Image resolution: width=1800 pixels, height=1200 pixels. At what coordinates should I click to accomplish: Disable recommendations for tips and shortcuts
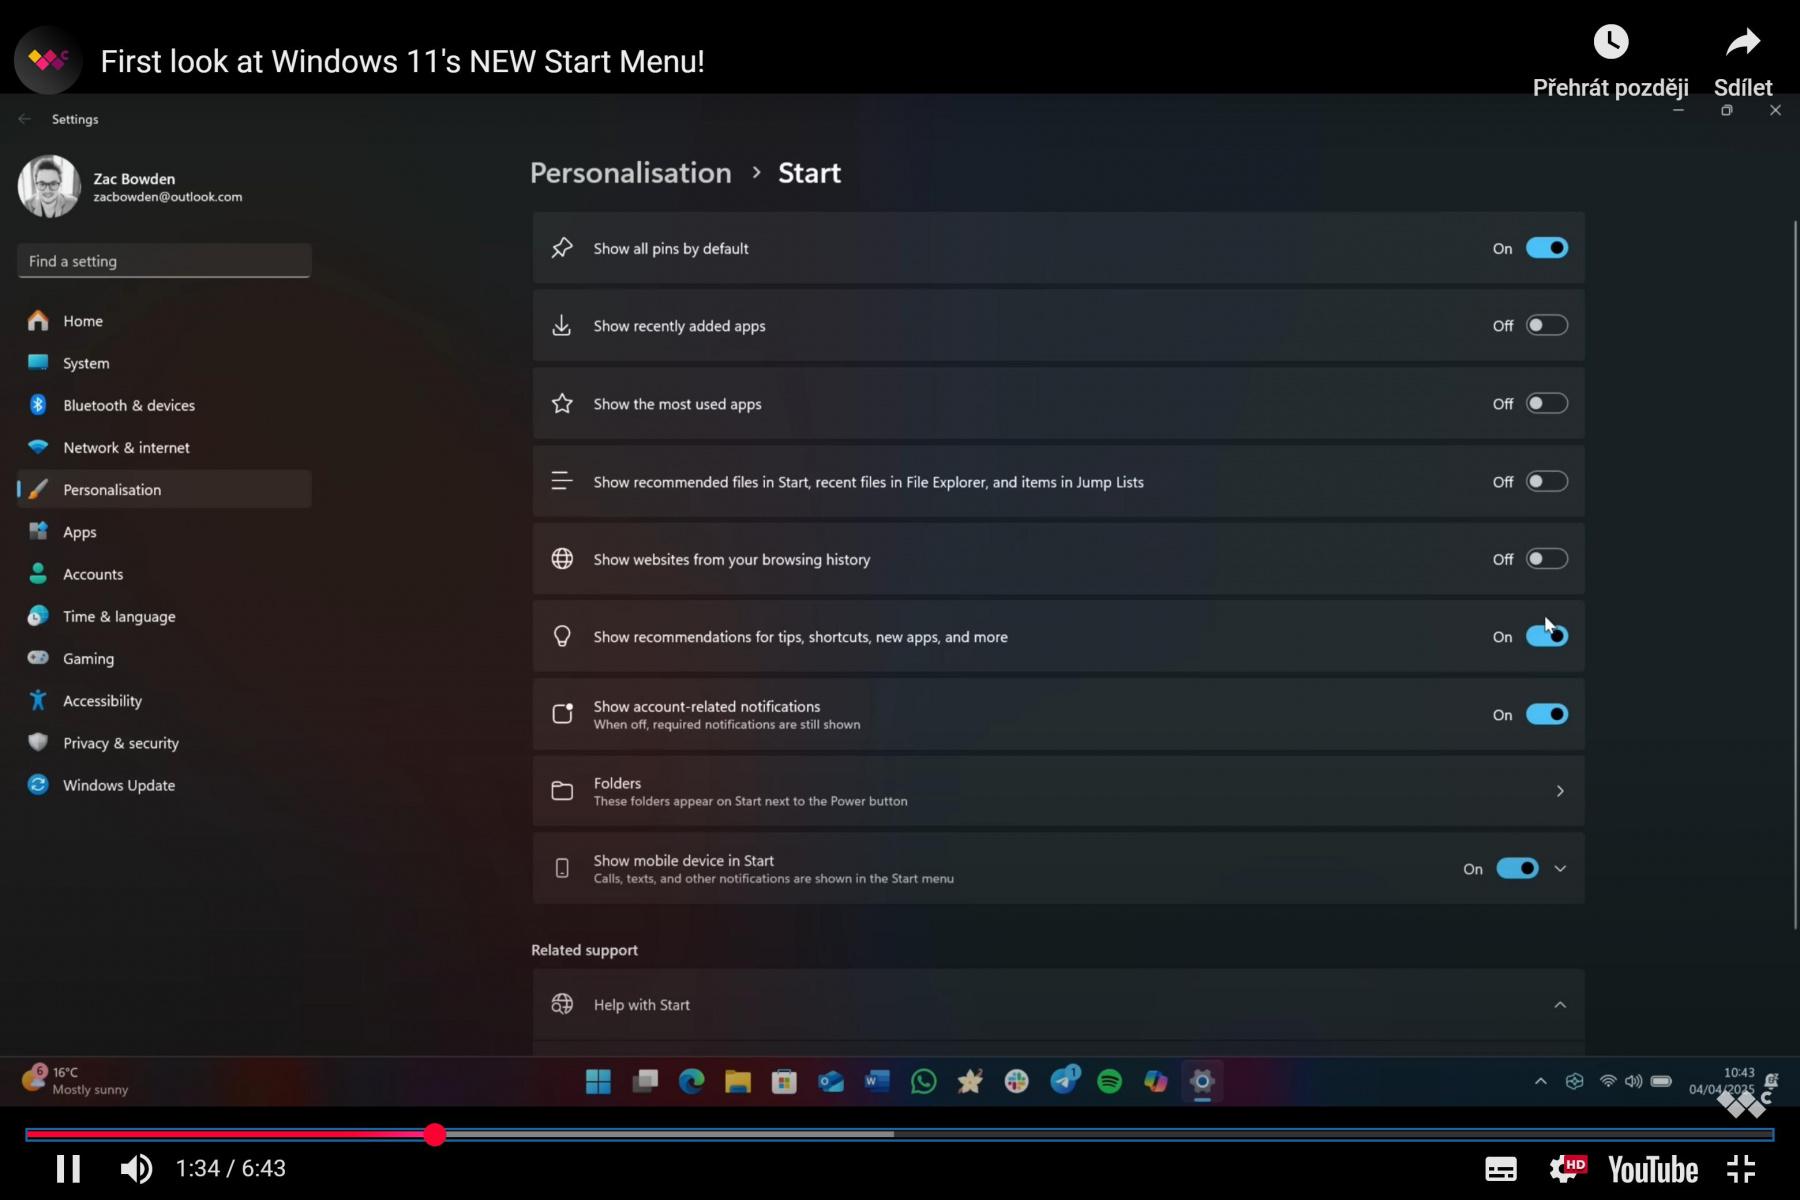pyautogui.click(x=1546, y=637)
